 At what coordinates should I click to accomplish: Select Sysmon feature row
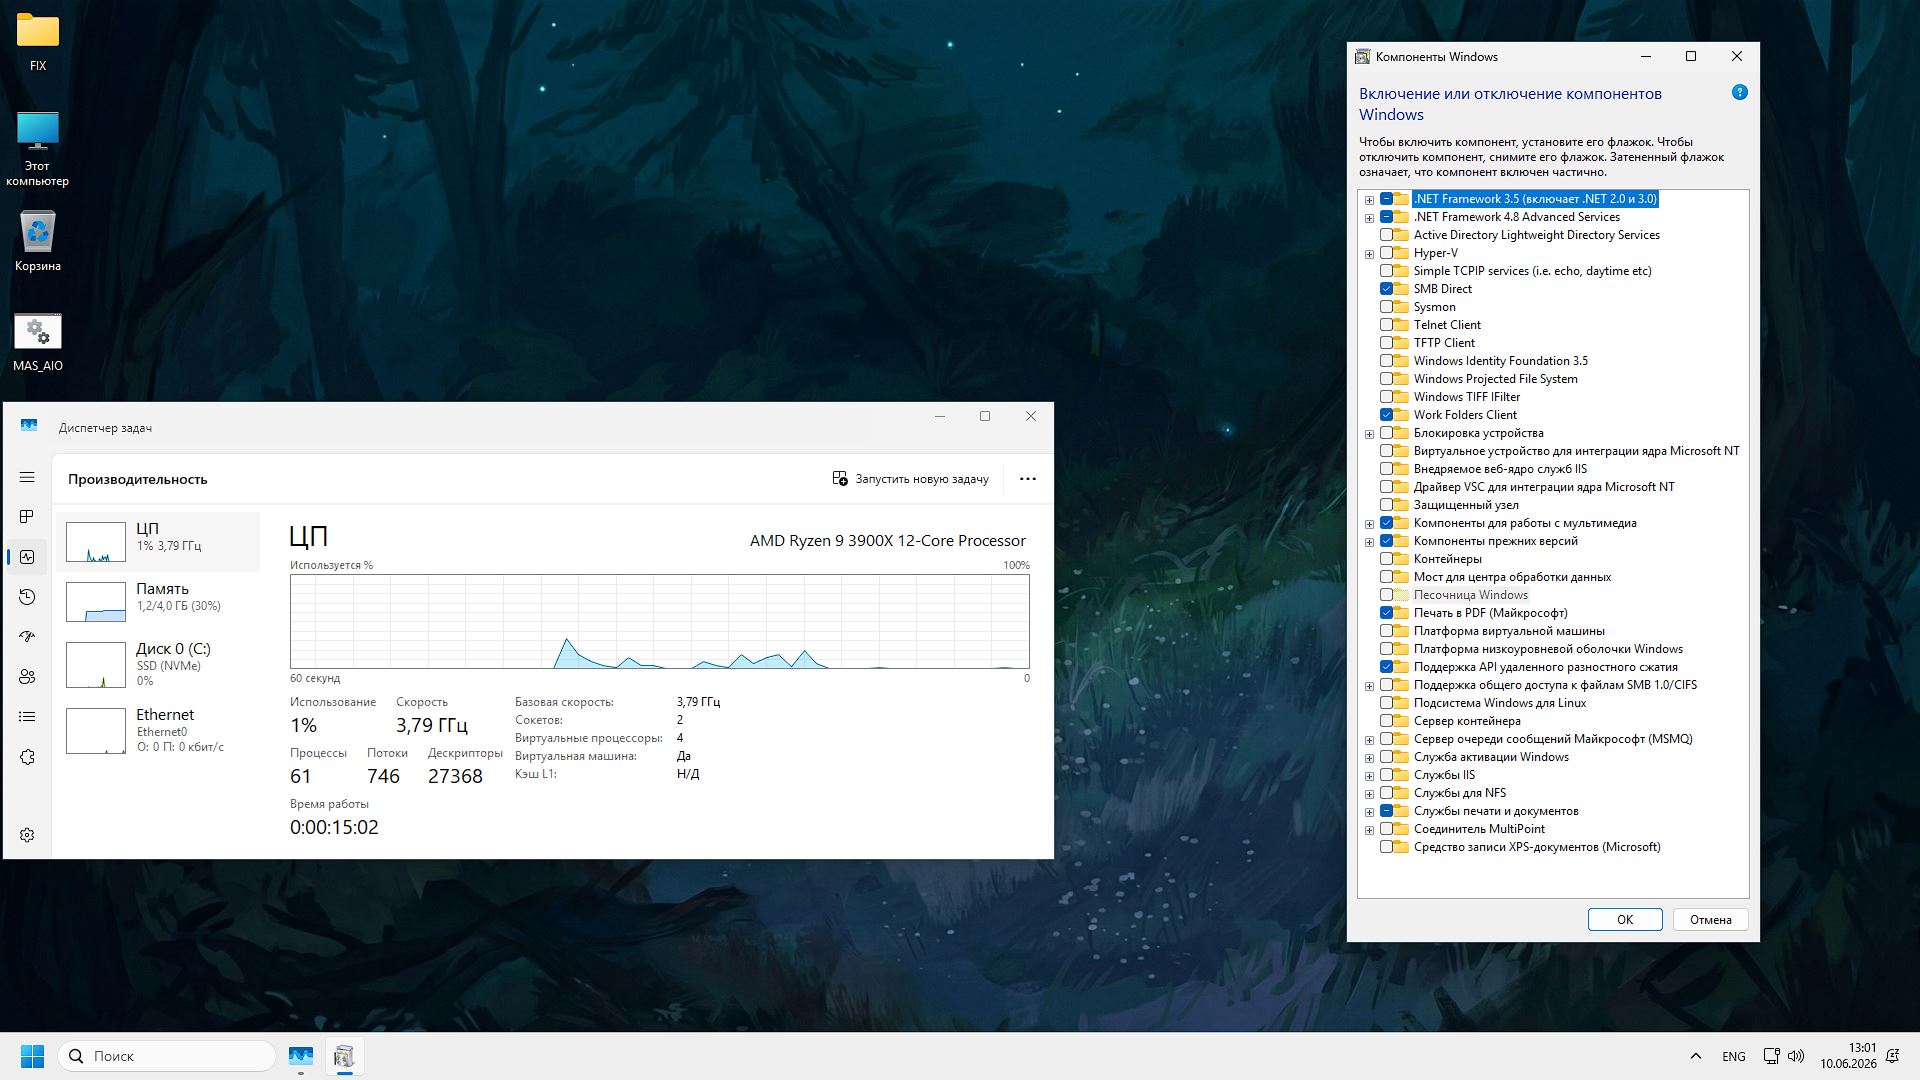[x=1434, y=307]
